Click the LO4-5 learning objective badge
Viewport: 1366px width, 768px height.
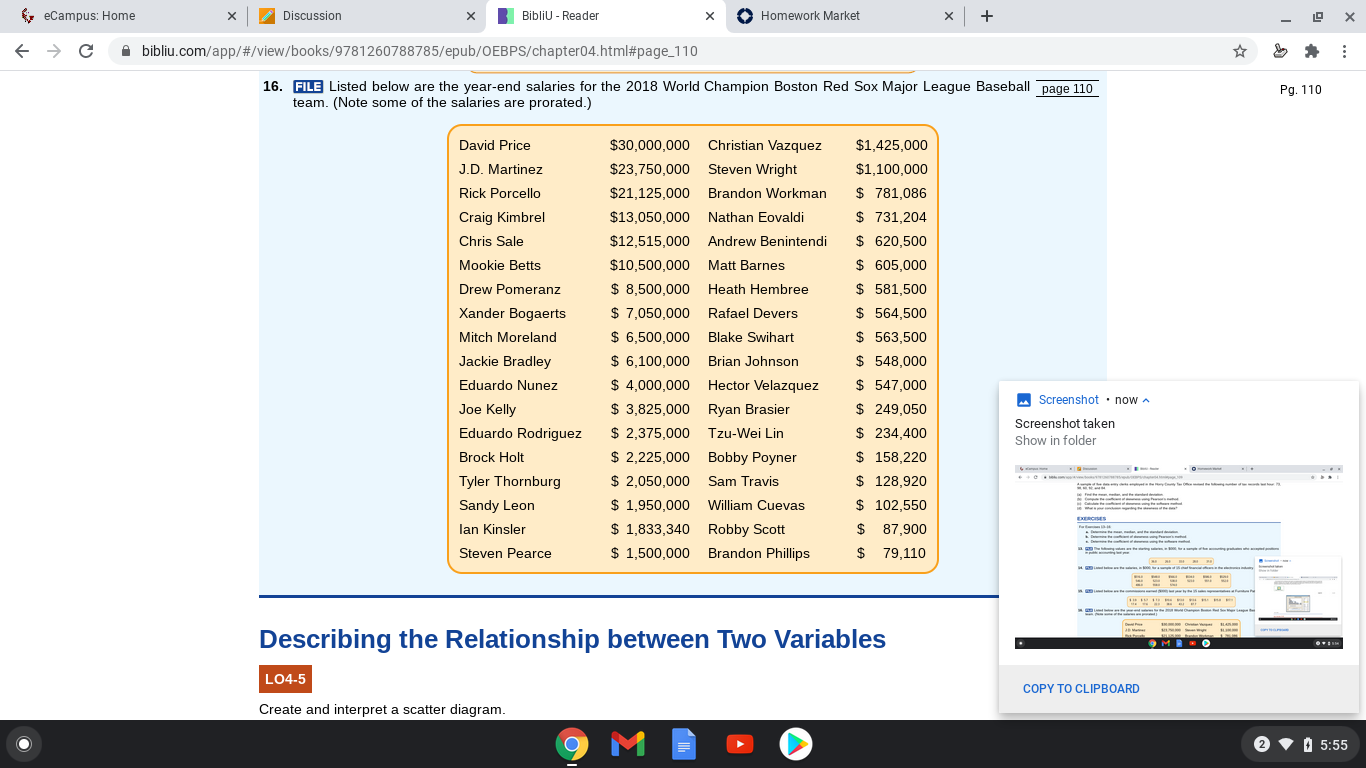(285, 679)
